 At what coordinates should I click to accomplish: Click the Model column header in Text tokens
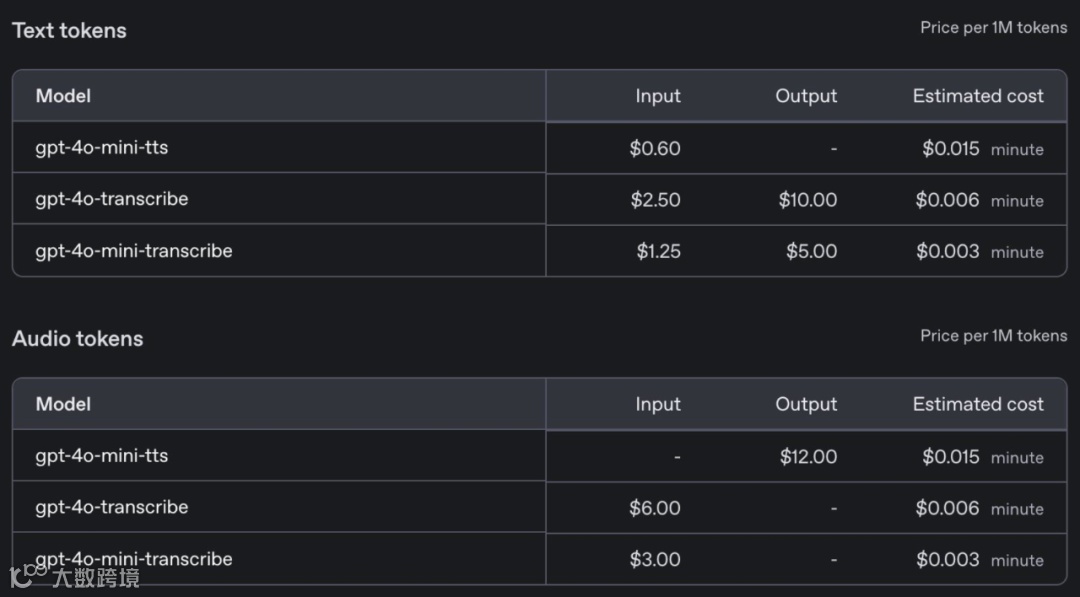pyautogui.click(x=63, y=96)
